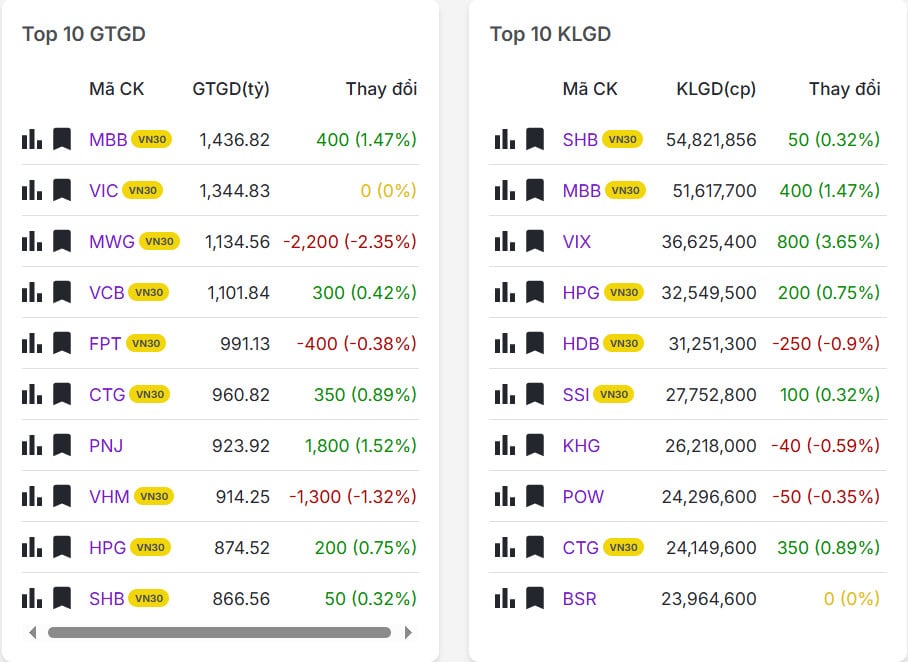Click the scrollbar right arrow
This screenshot has width=908, height=662.
click(408, 632)
